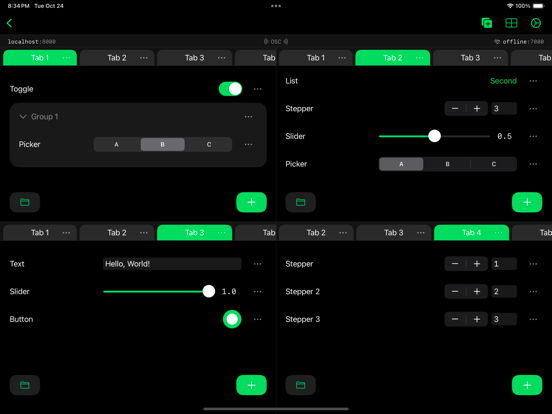The width and height of the screenshot is (552, 414).
Task: Collapse Group 1 with its chevron
Action: pyautogui.click(x=23, y=117)
